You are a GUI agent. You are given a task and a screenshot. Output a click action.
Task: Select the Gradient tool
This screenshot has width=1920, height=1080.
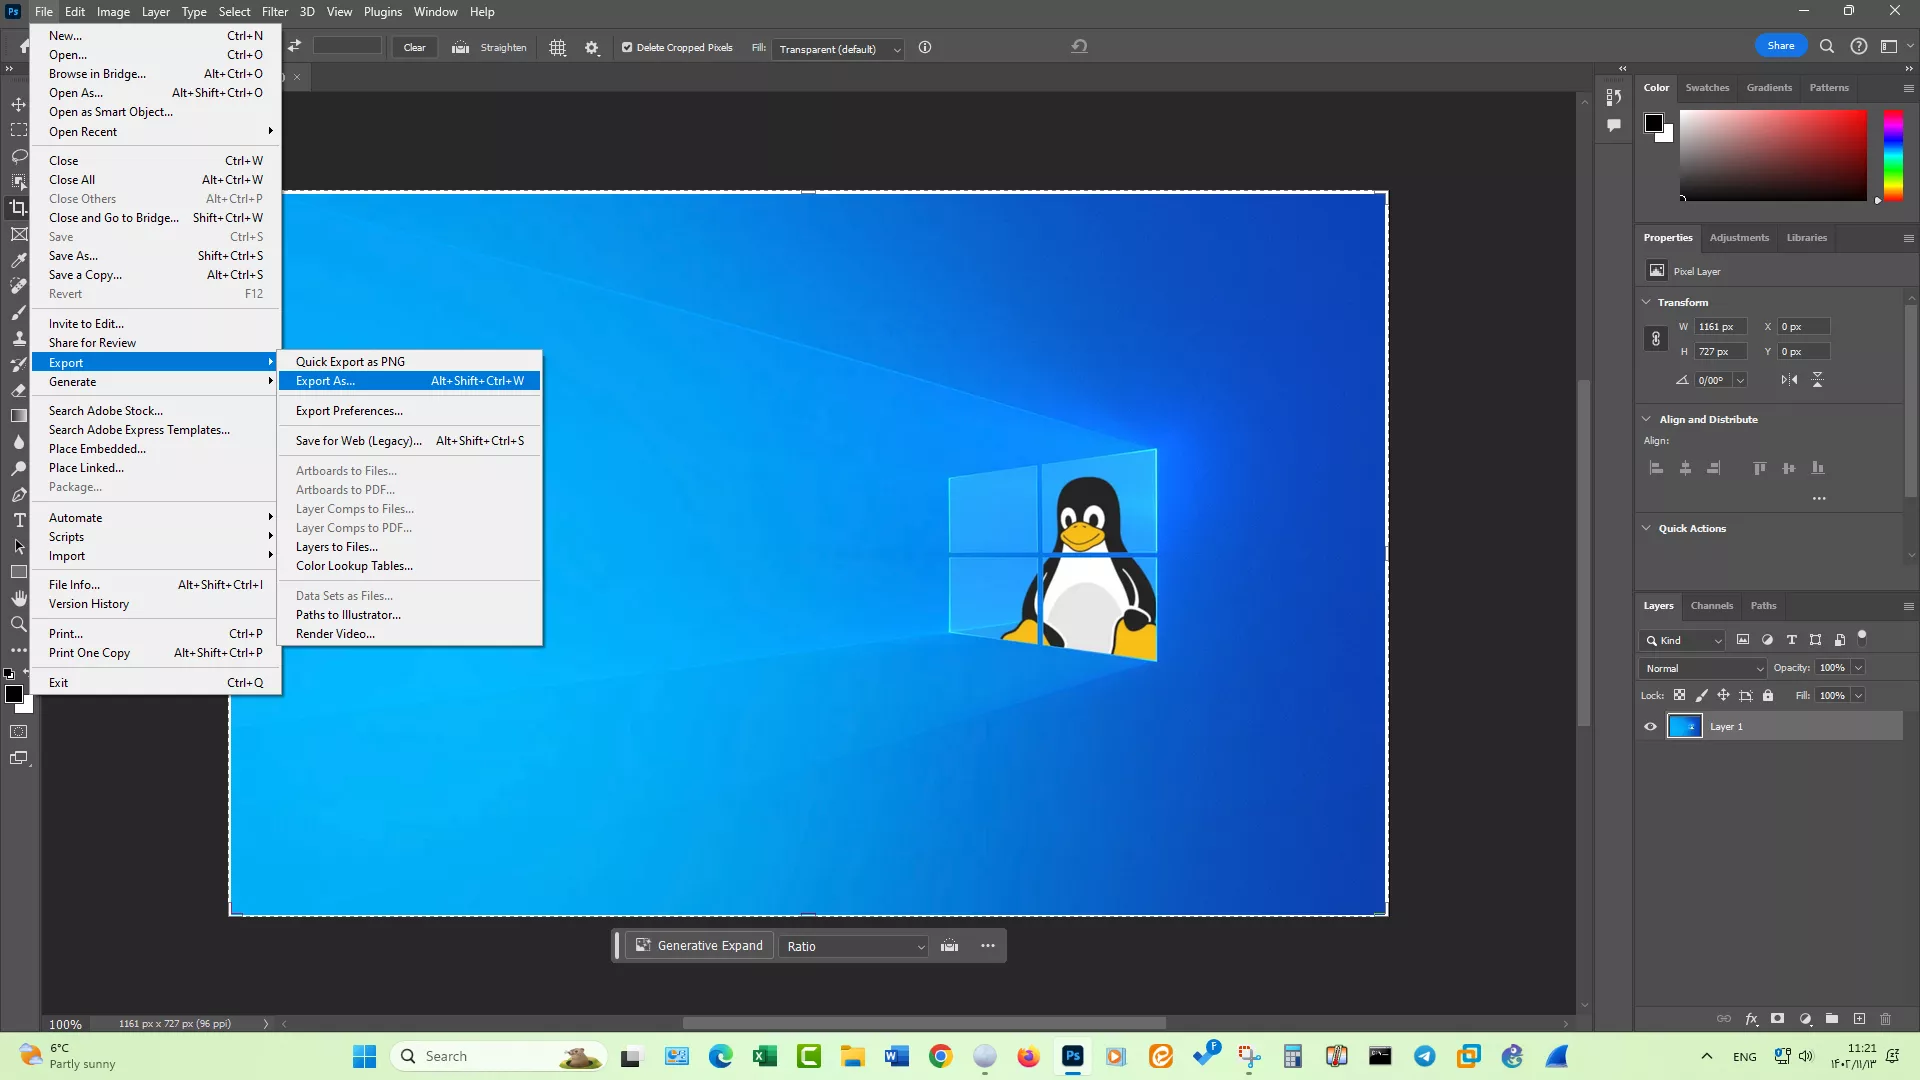click(x=19, y=416)
